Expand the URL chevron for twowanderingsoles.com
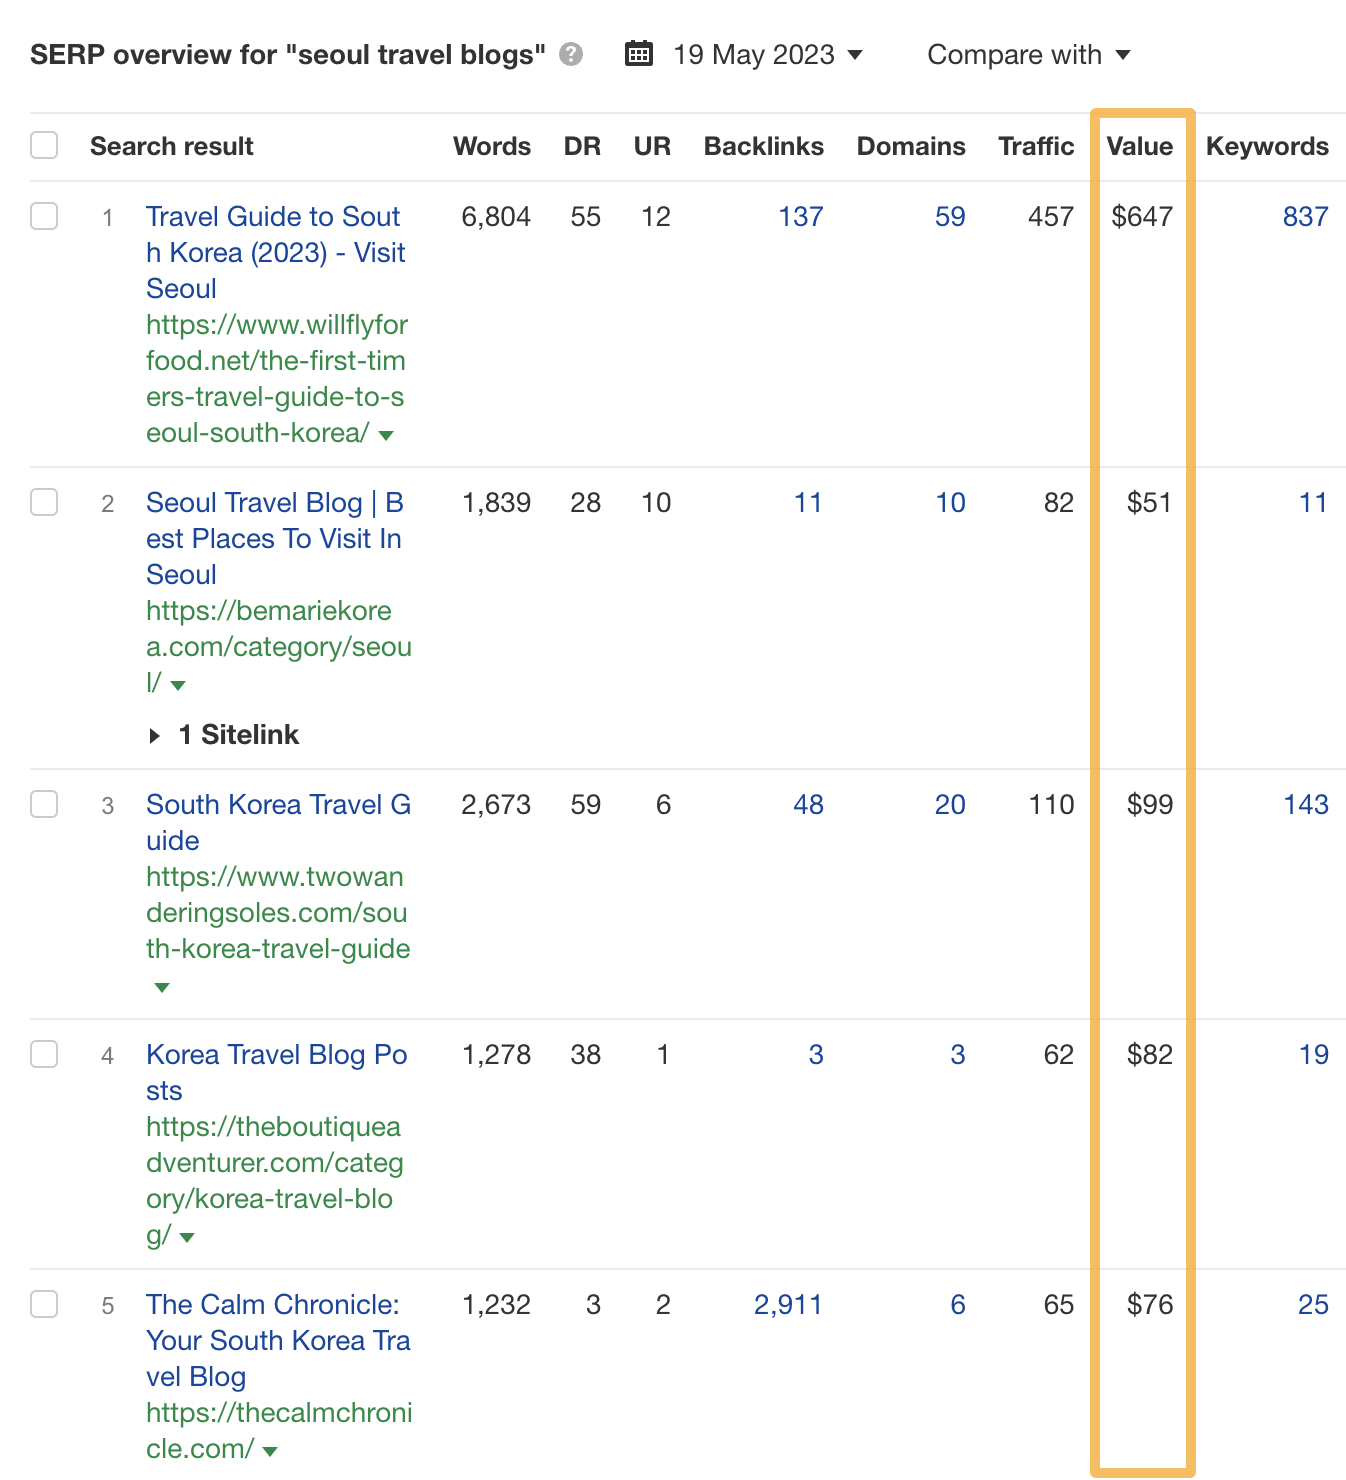 point(161,987)
